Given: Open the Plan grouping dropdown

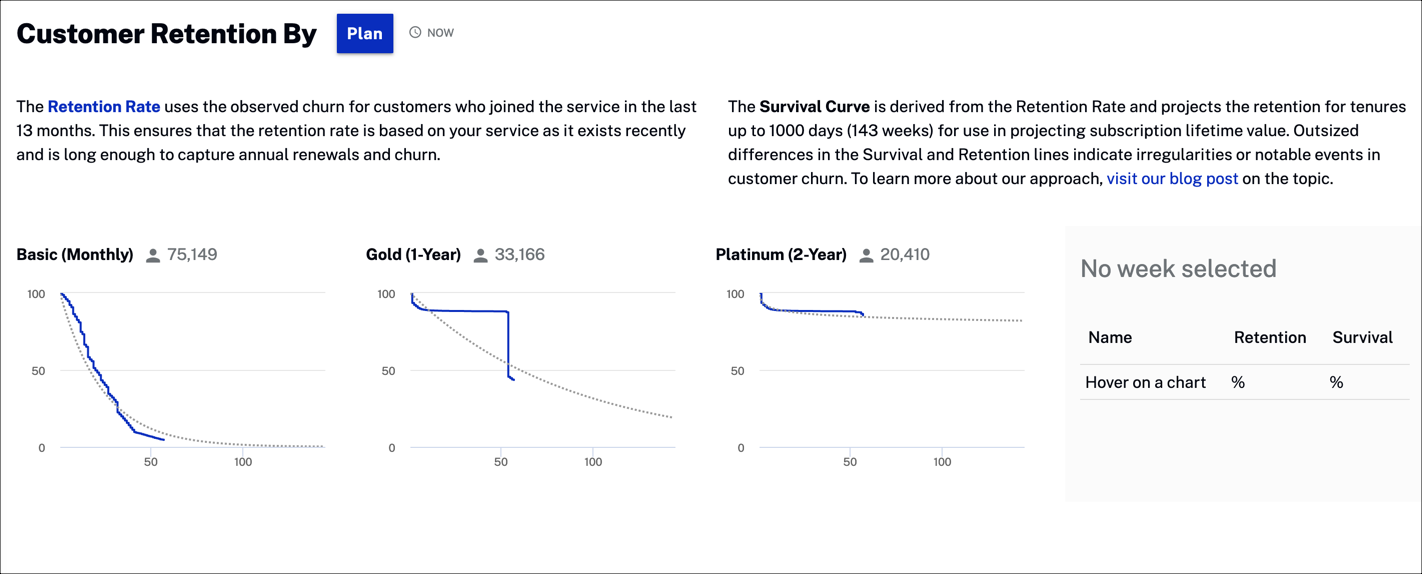Looking at the screenshot, I should [364, 33].
